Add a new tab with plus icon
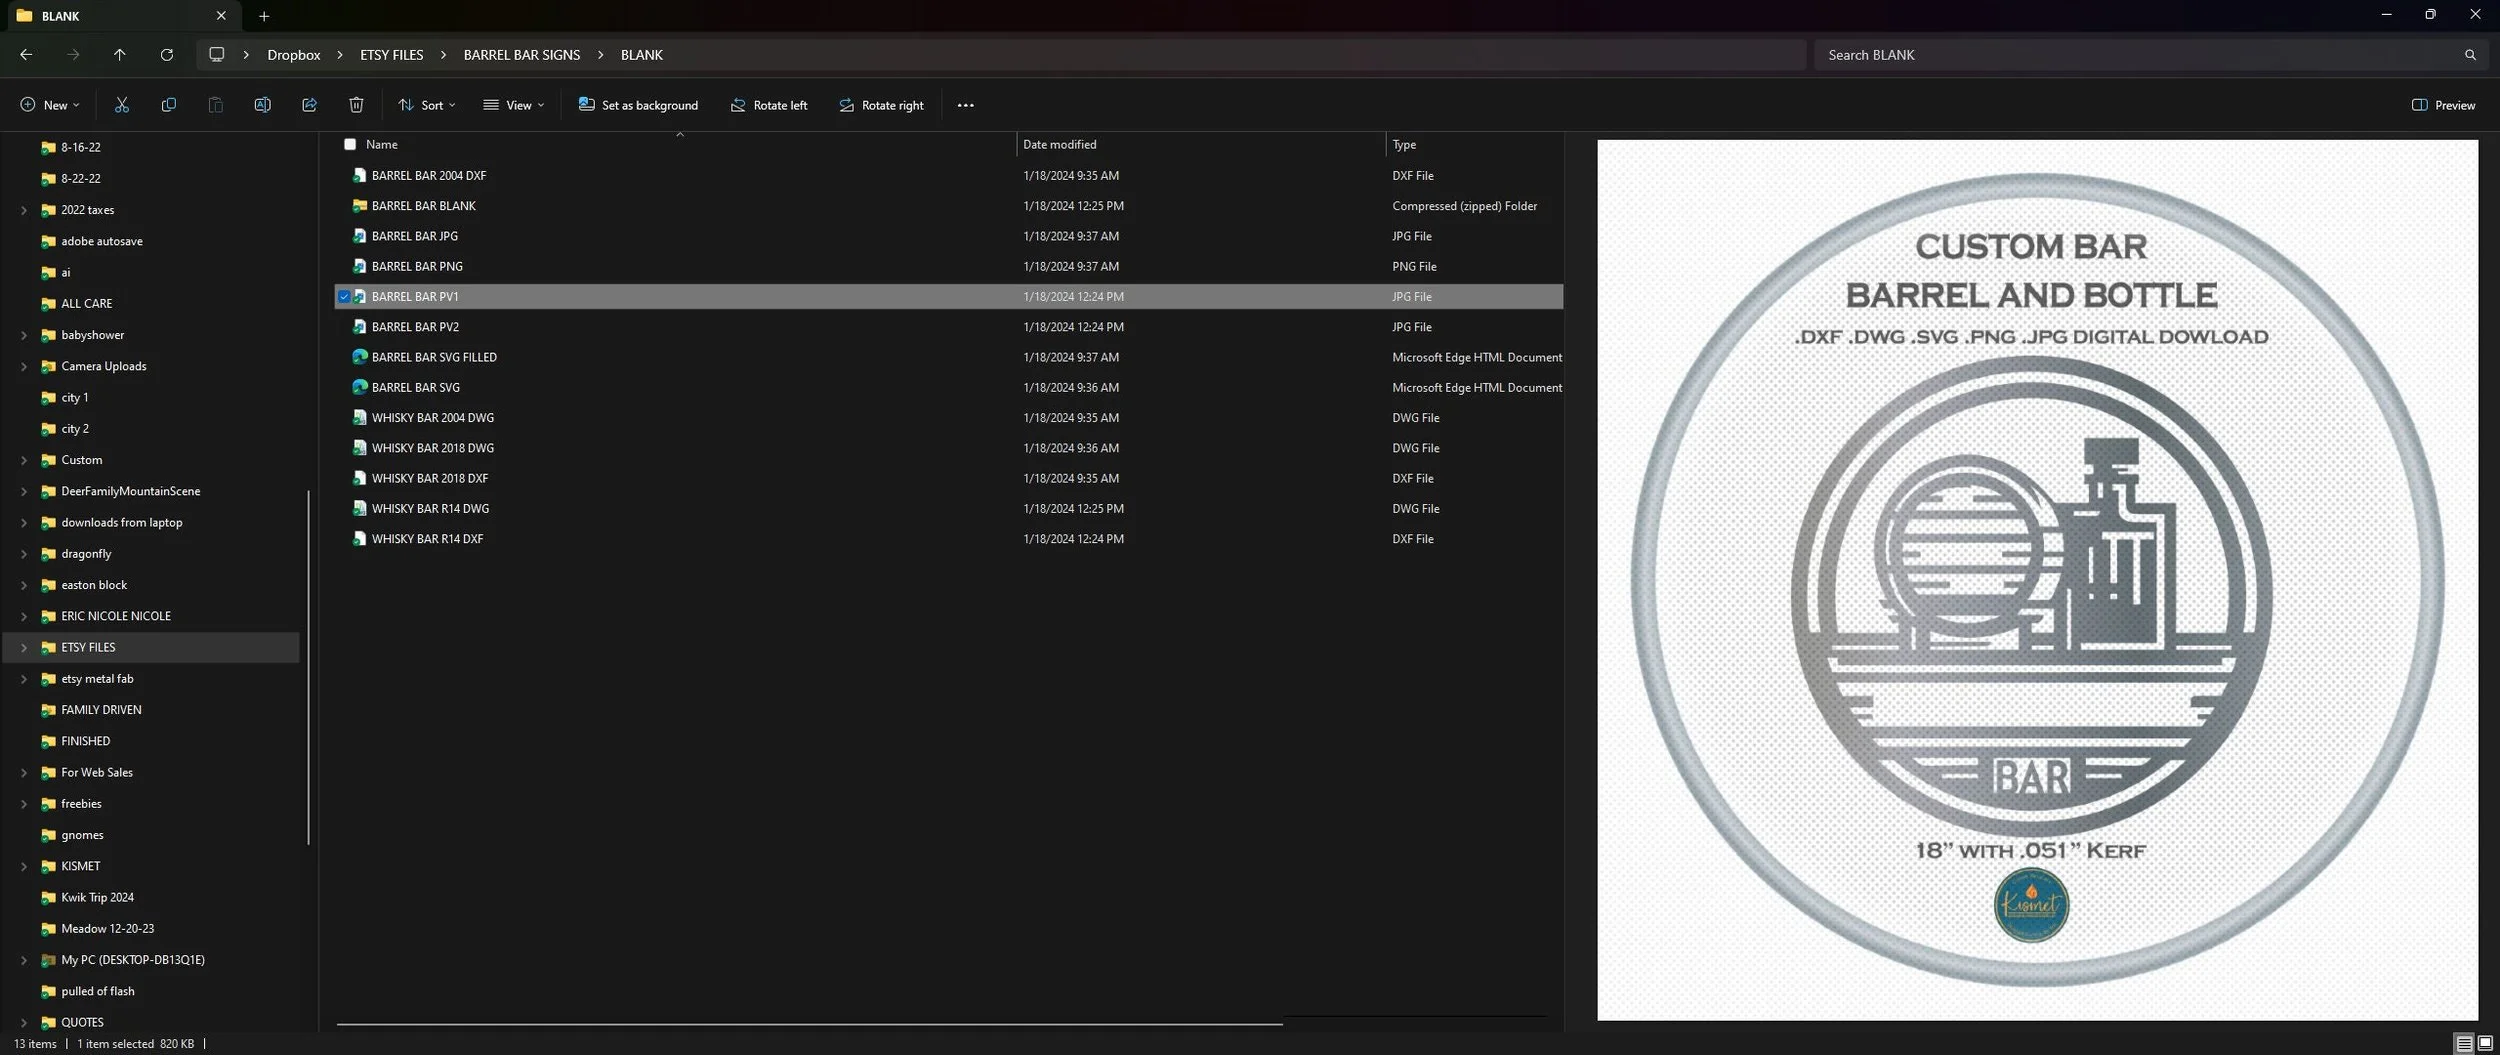 (x=264, y=16)
